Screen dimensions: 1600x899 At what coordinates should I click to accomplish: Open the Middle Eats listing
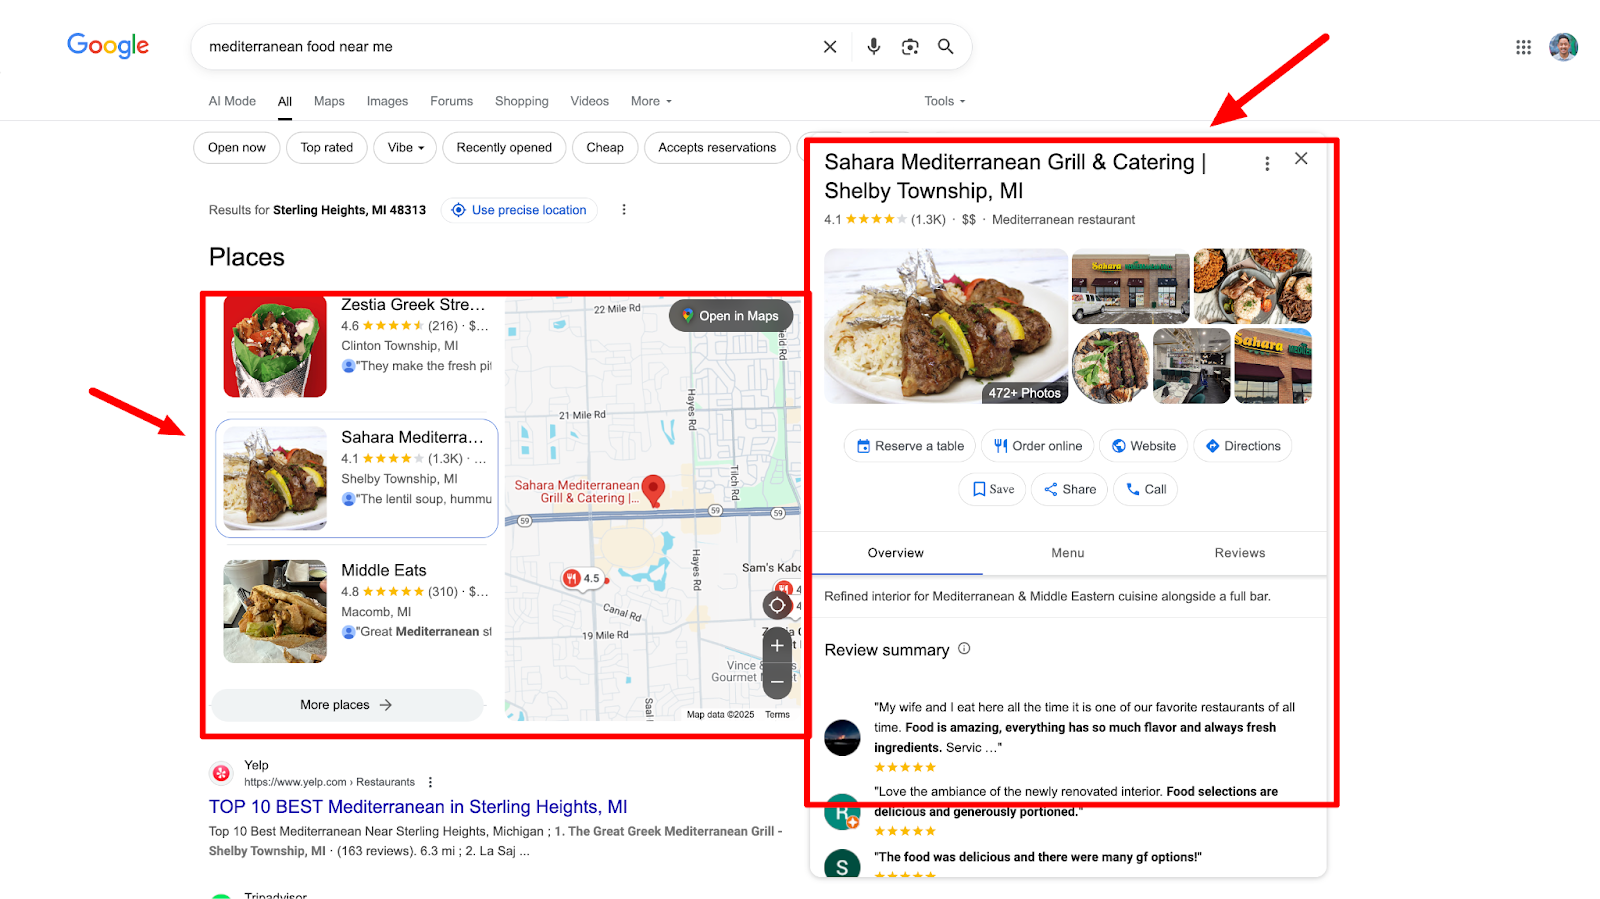point(384,570)
